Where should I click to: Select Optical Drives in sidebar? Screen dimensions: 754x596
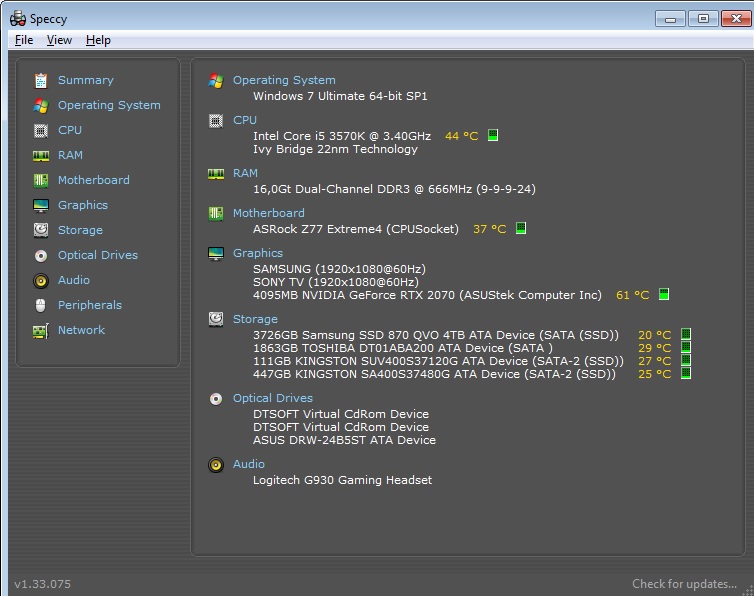98,255
